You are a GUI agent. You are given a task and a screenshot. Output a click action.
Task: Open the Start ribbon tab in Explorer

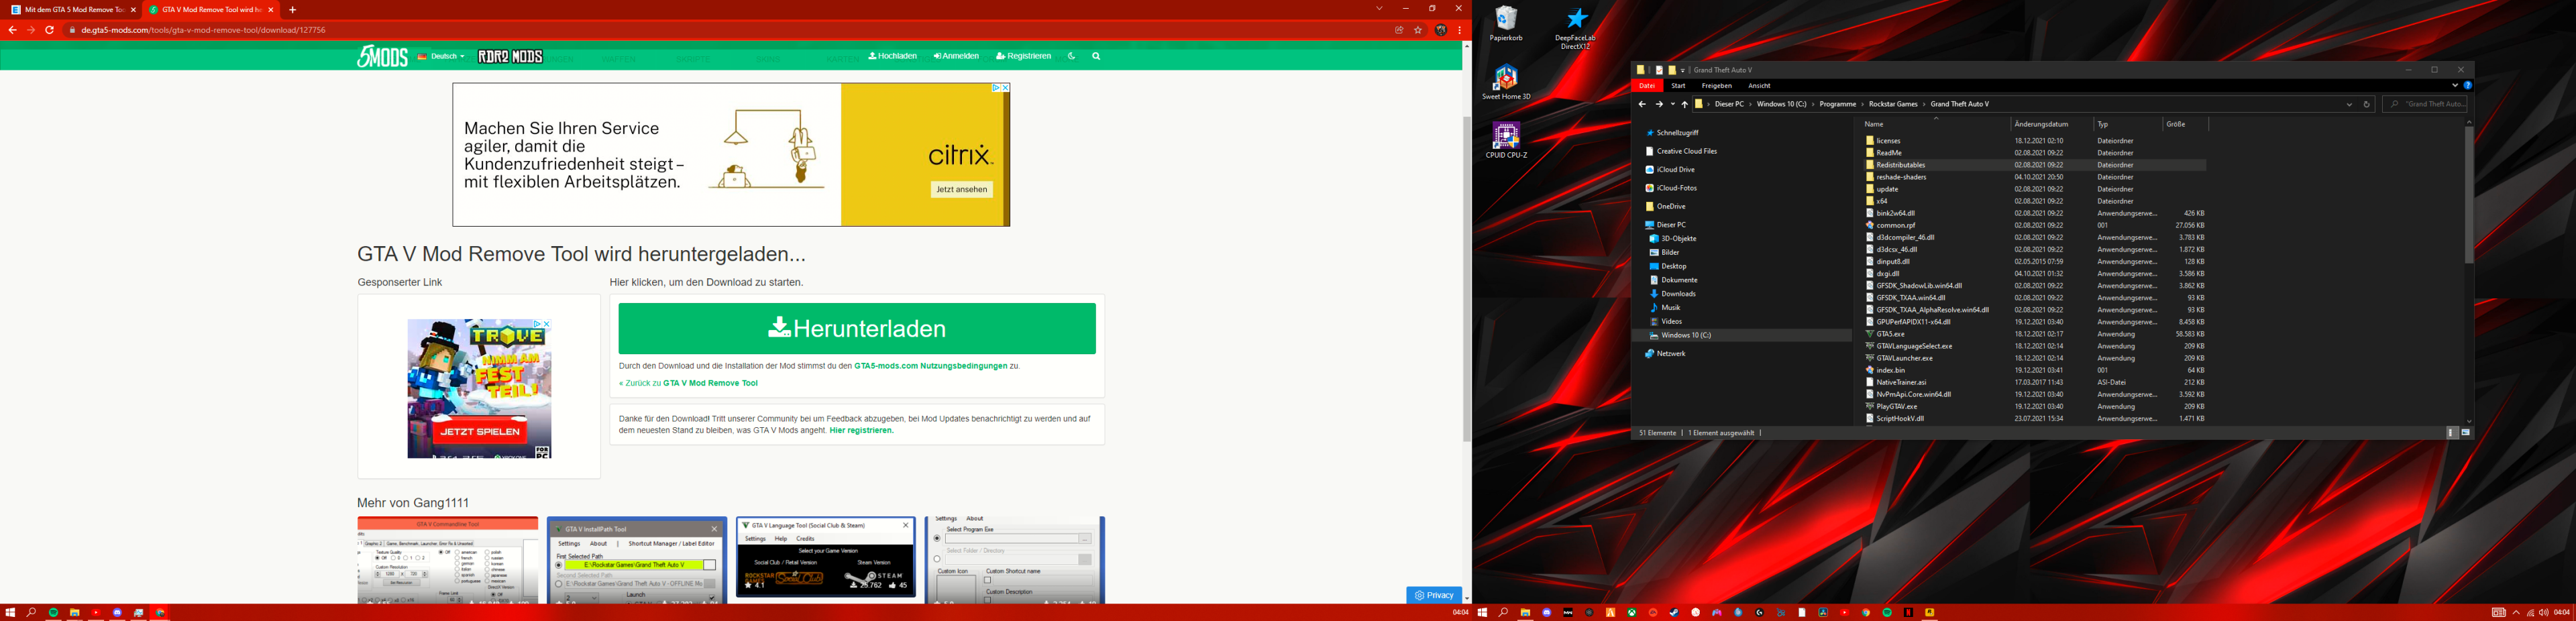1678,86
